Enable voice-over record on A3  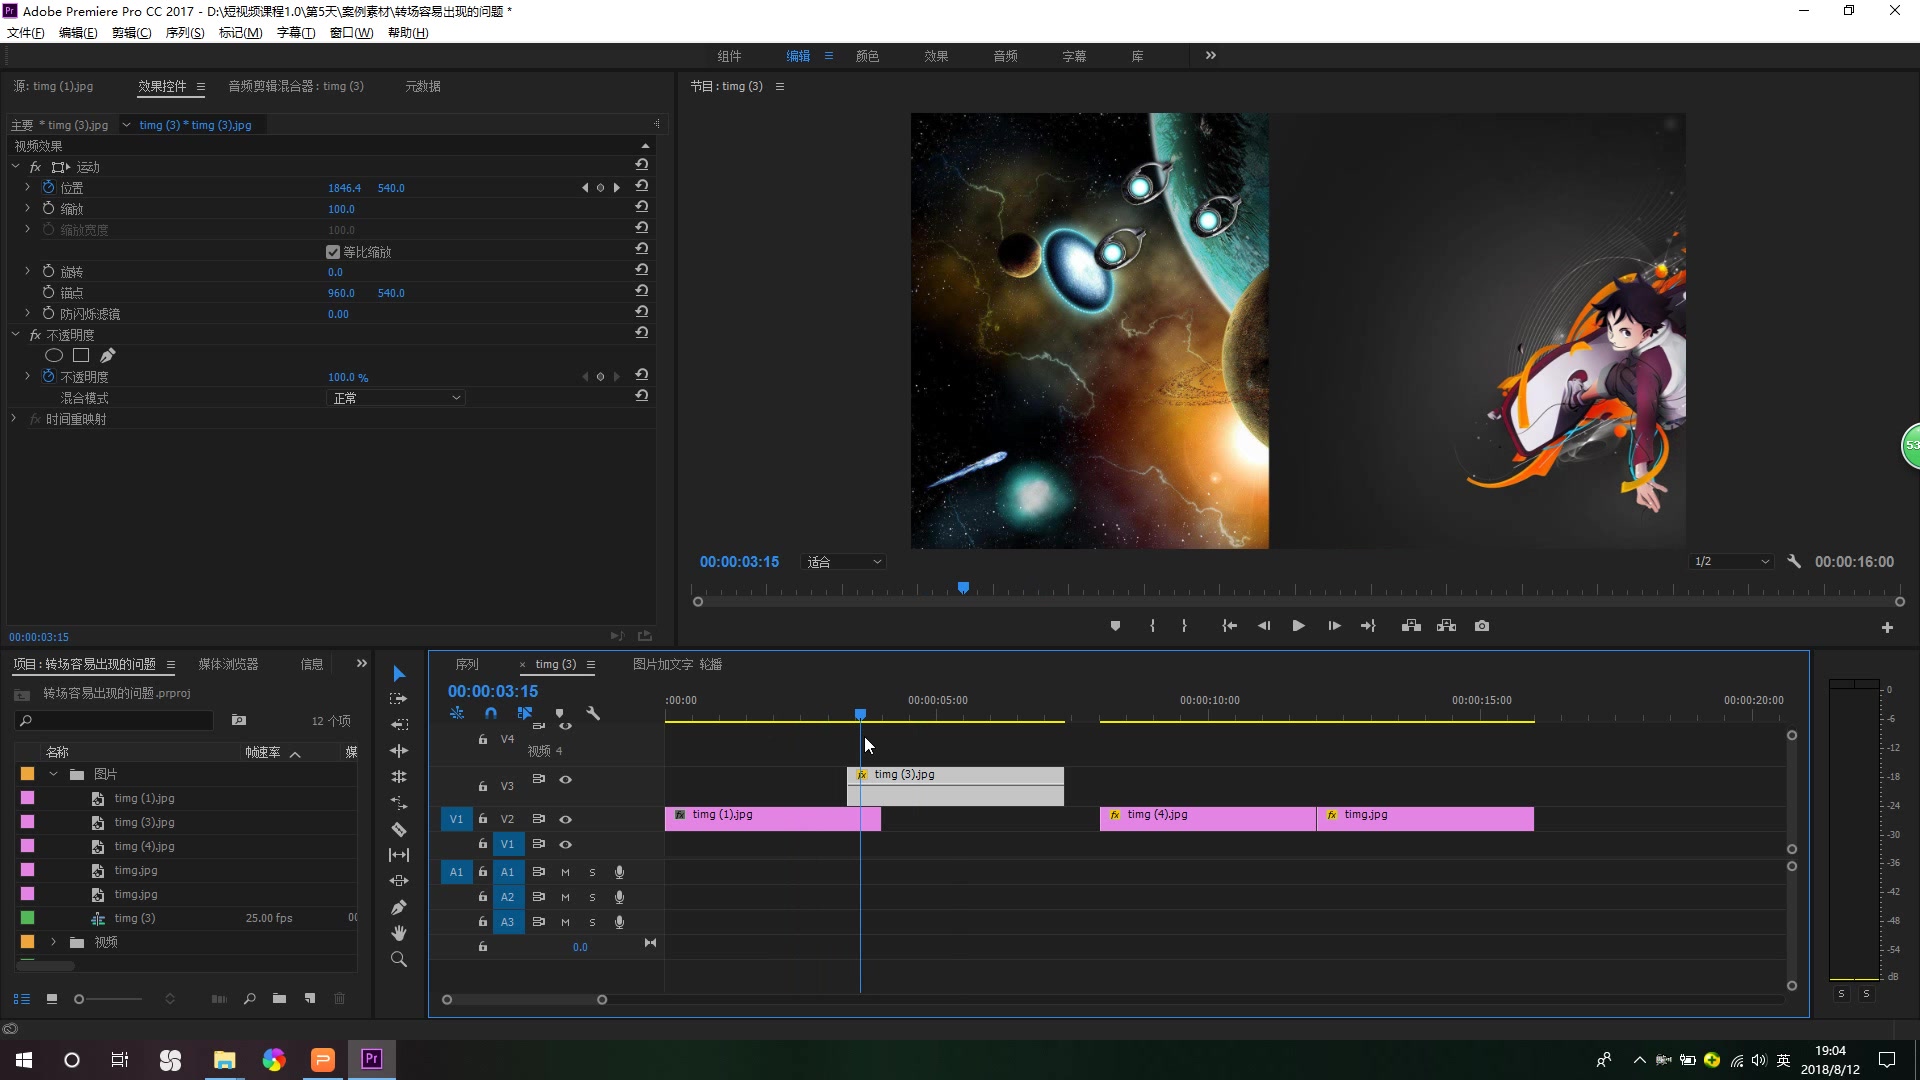click(619, 922)
